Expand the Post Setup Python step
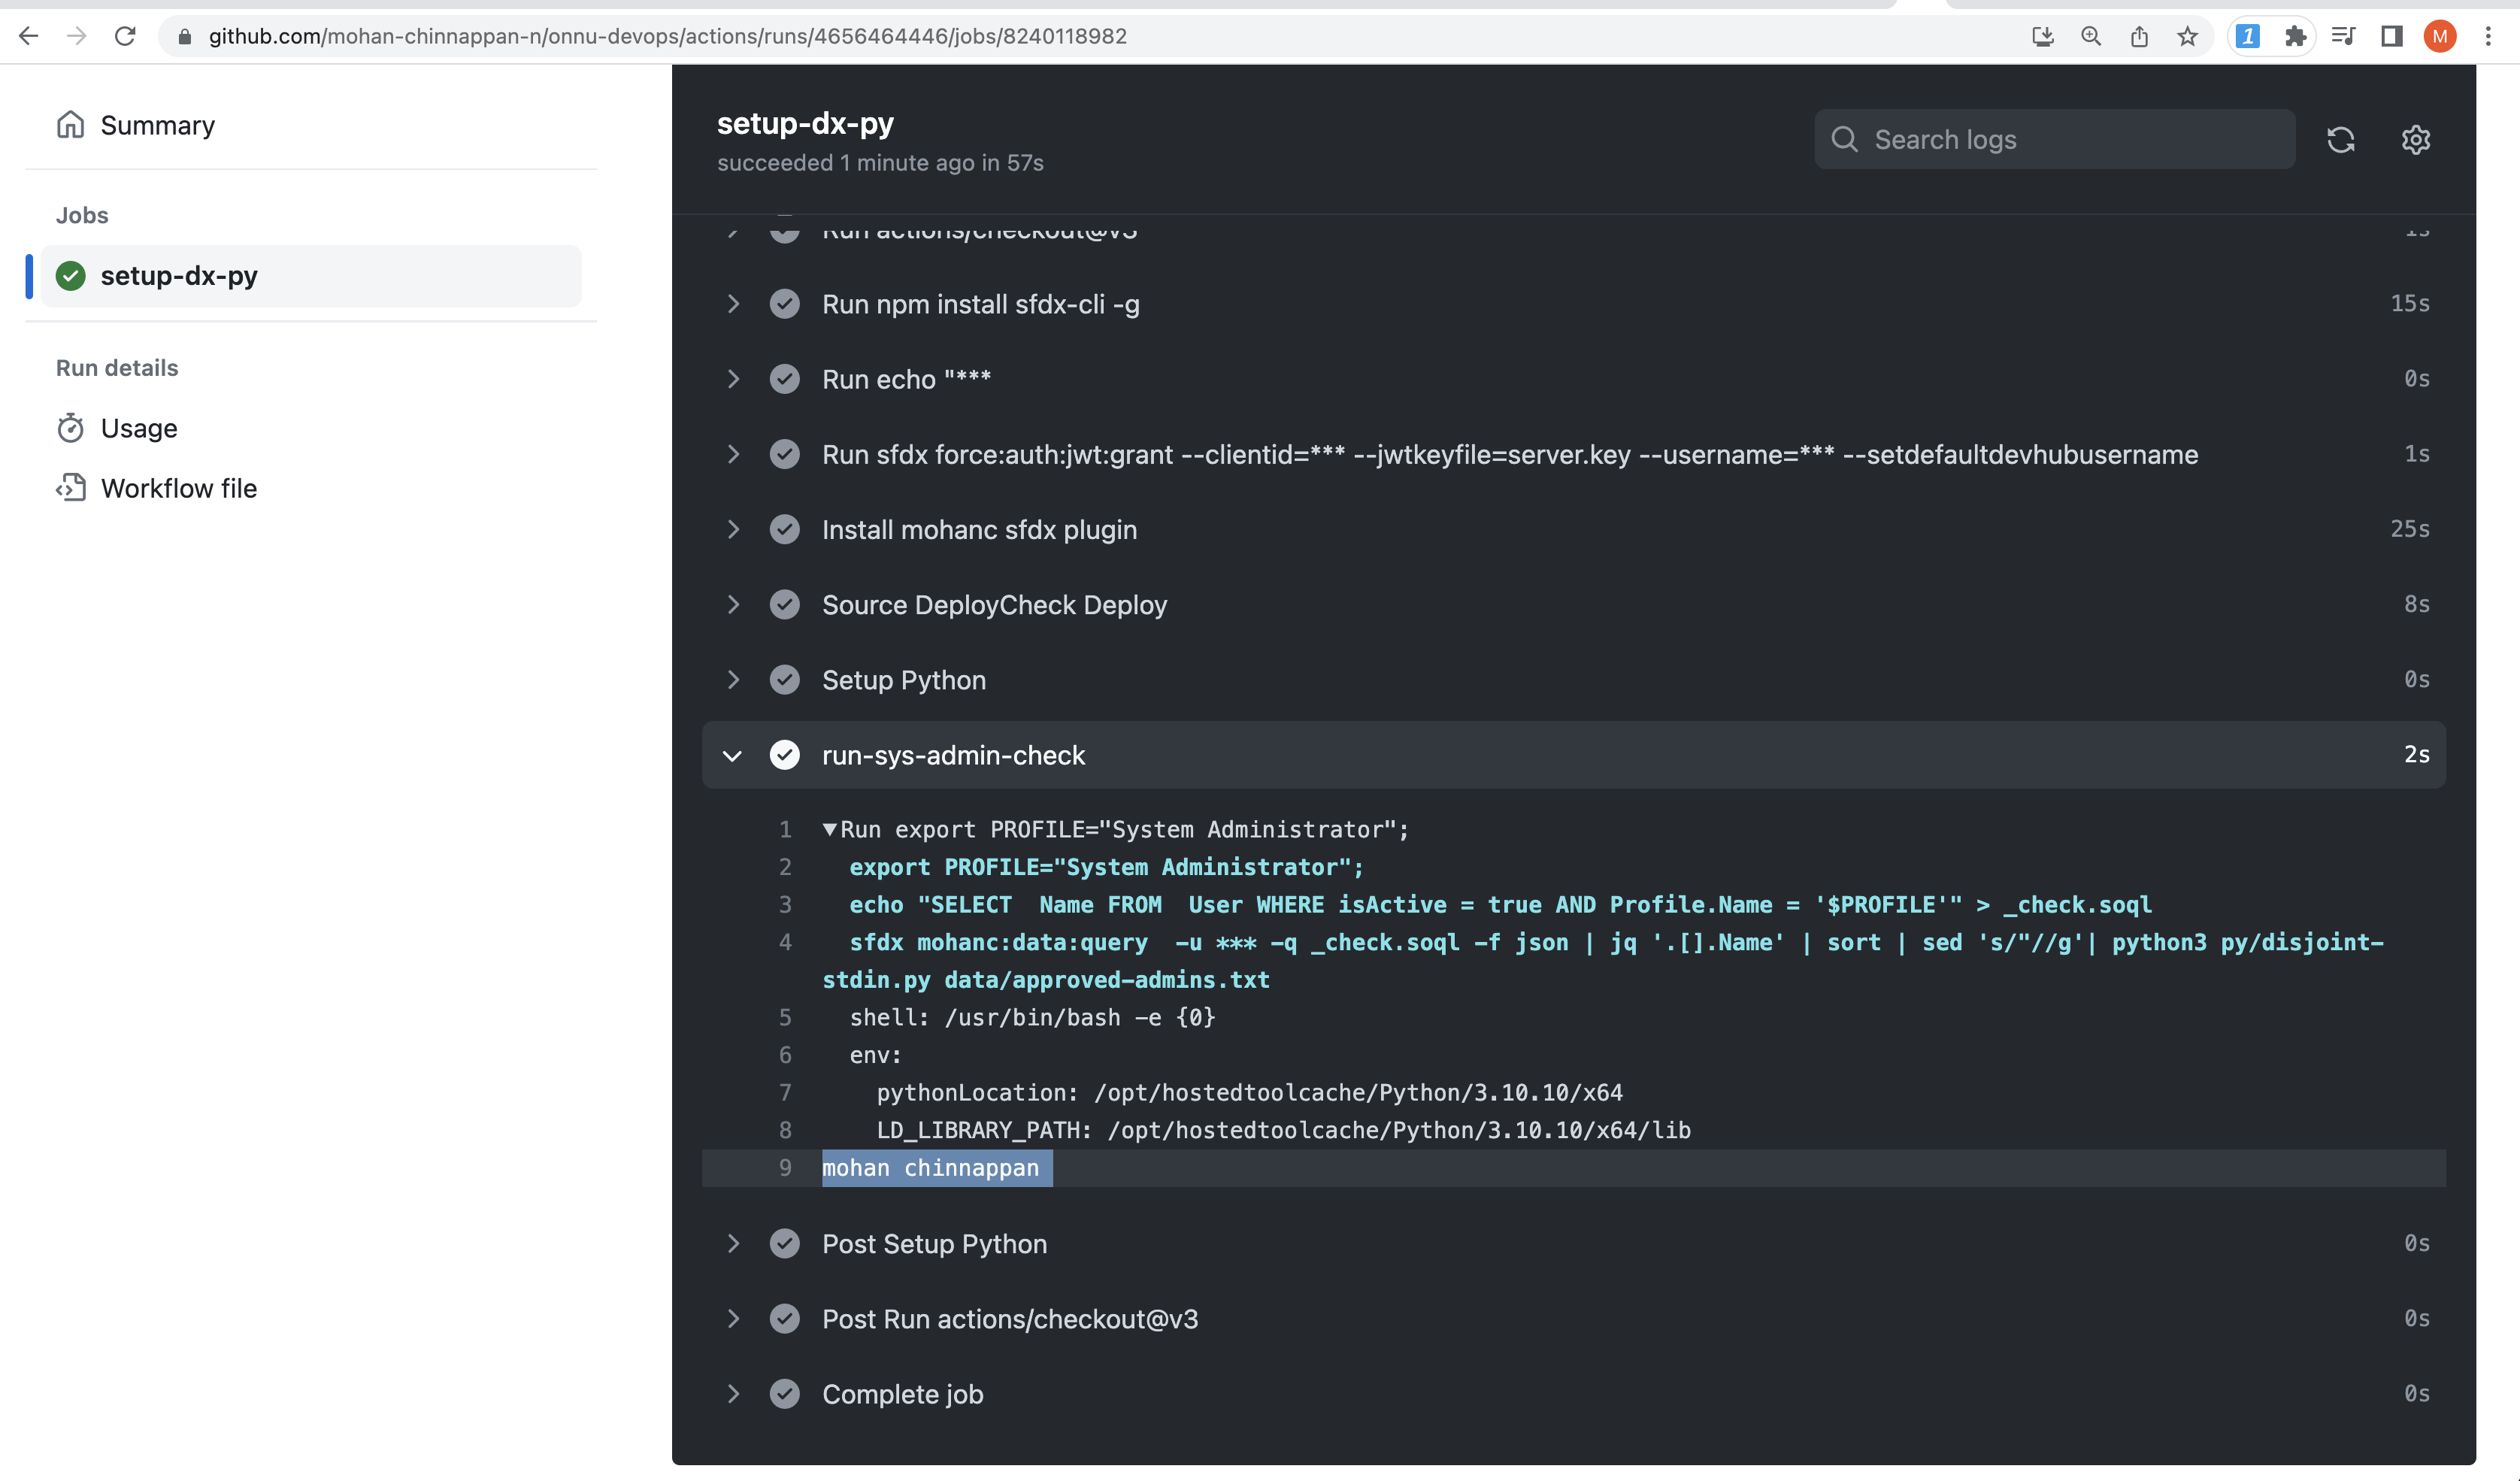2520x1481 pixels. point(733,1244)
